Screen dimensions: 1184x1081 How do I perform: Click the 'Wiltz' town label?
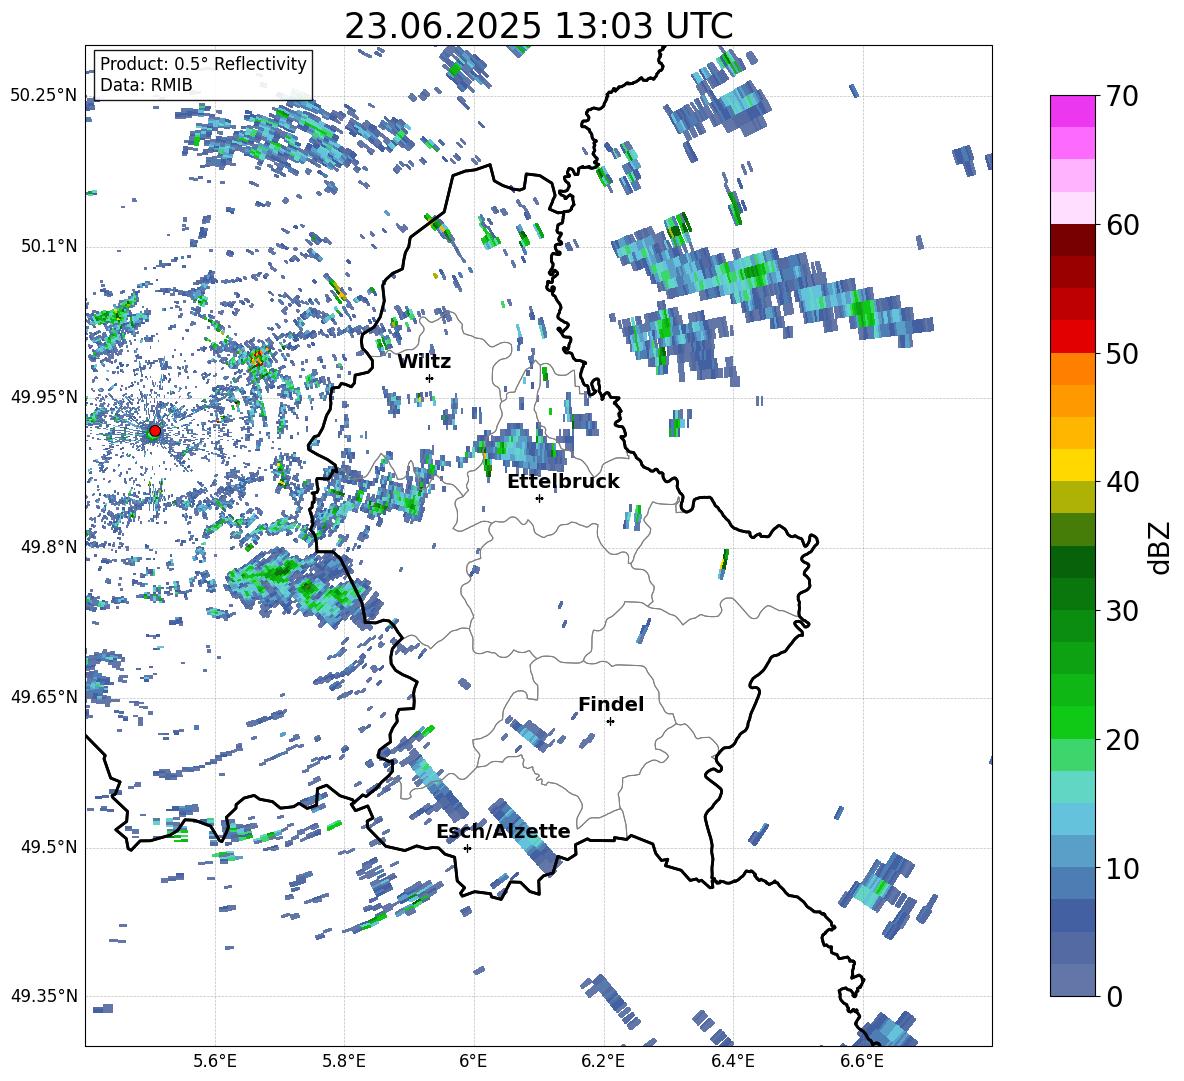[424, 362]
